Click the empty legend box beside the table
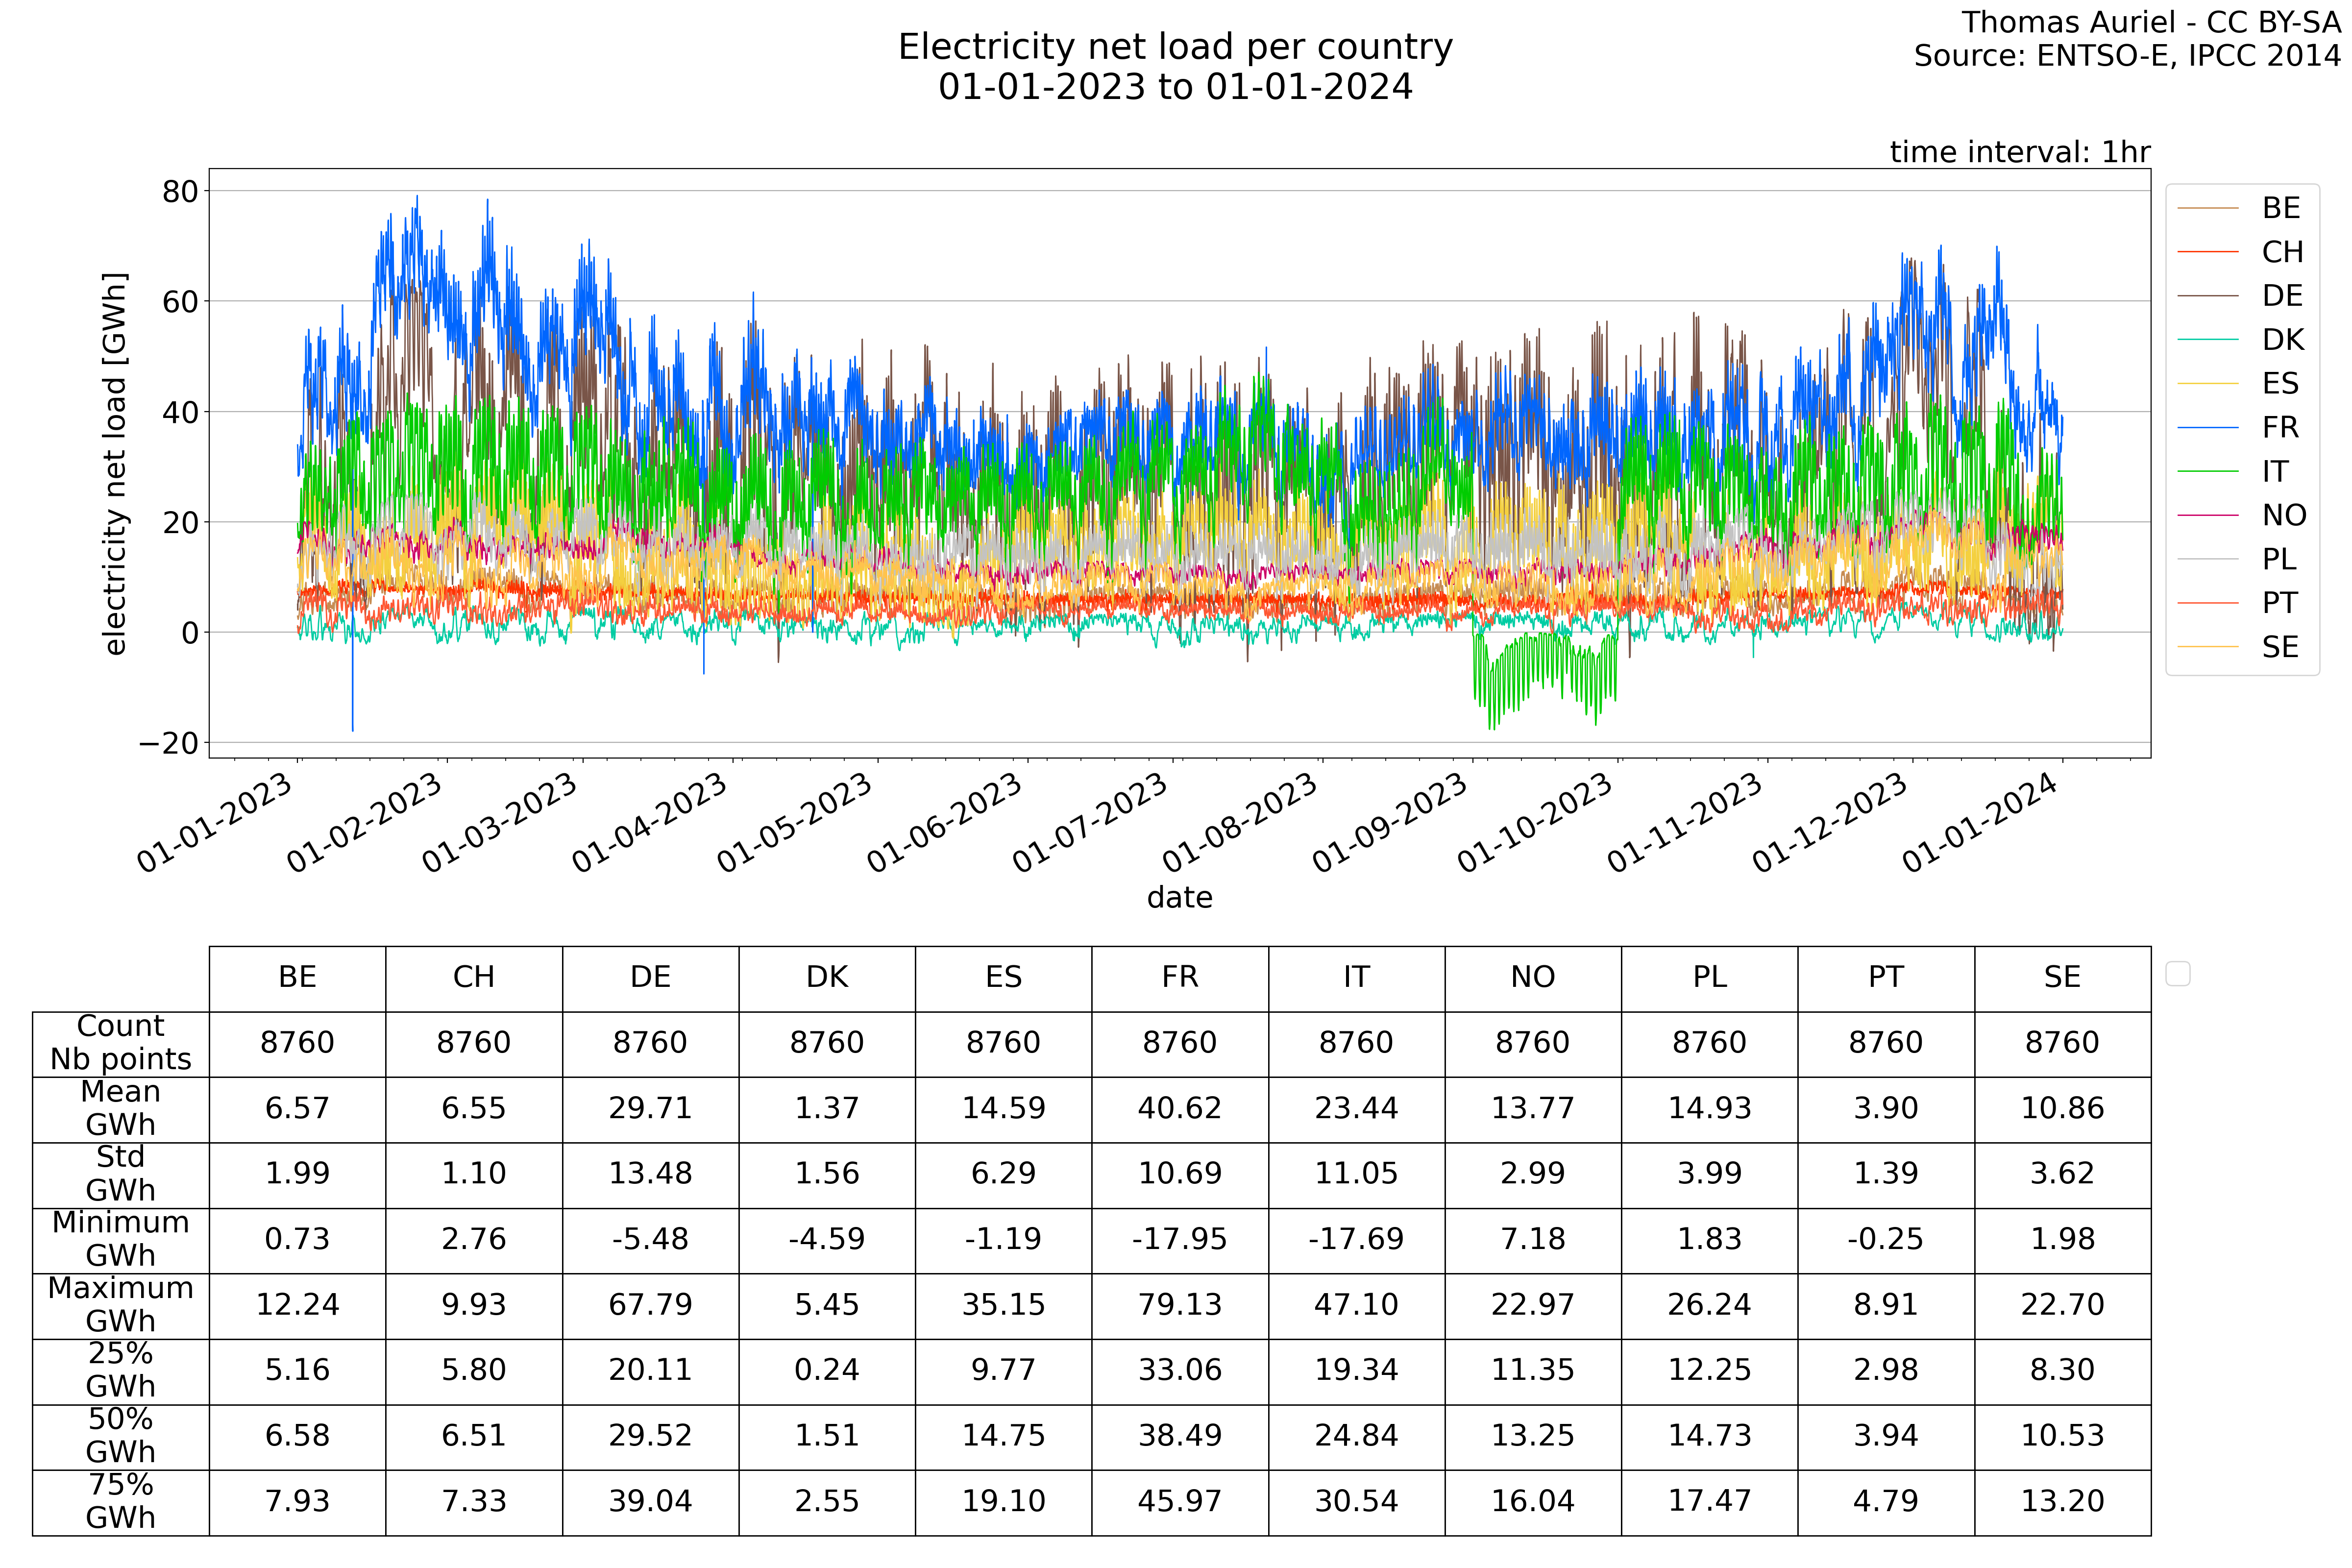The height and width of the screenshot is (1568, 2352). point(2177,974)
